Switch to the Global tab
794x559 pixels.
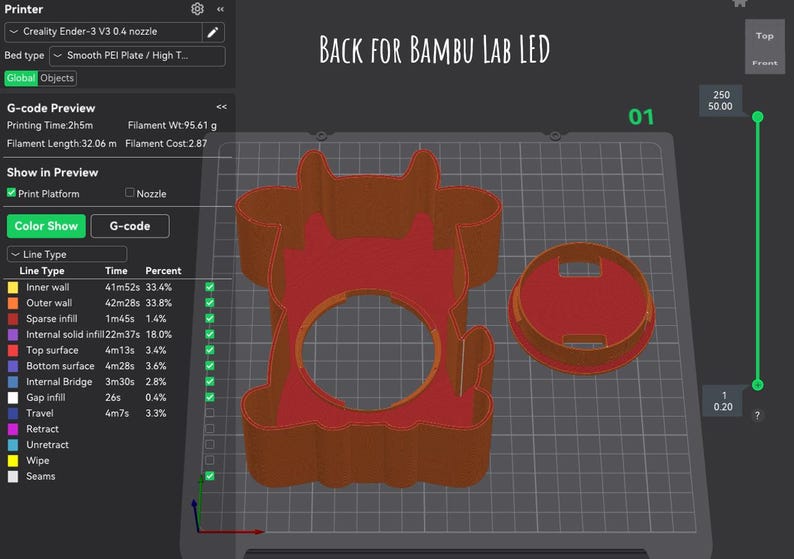pyautogui.click(x=21, y=78)
